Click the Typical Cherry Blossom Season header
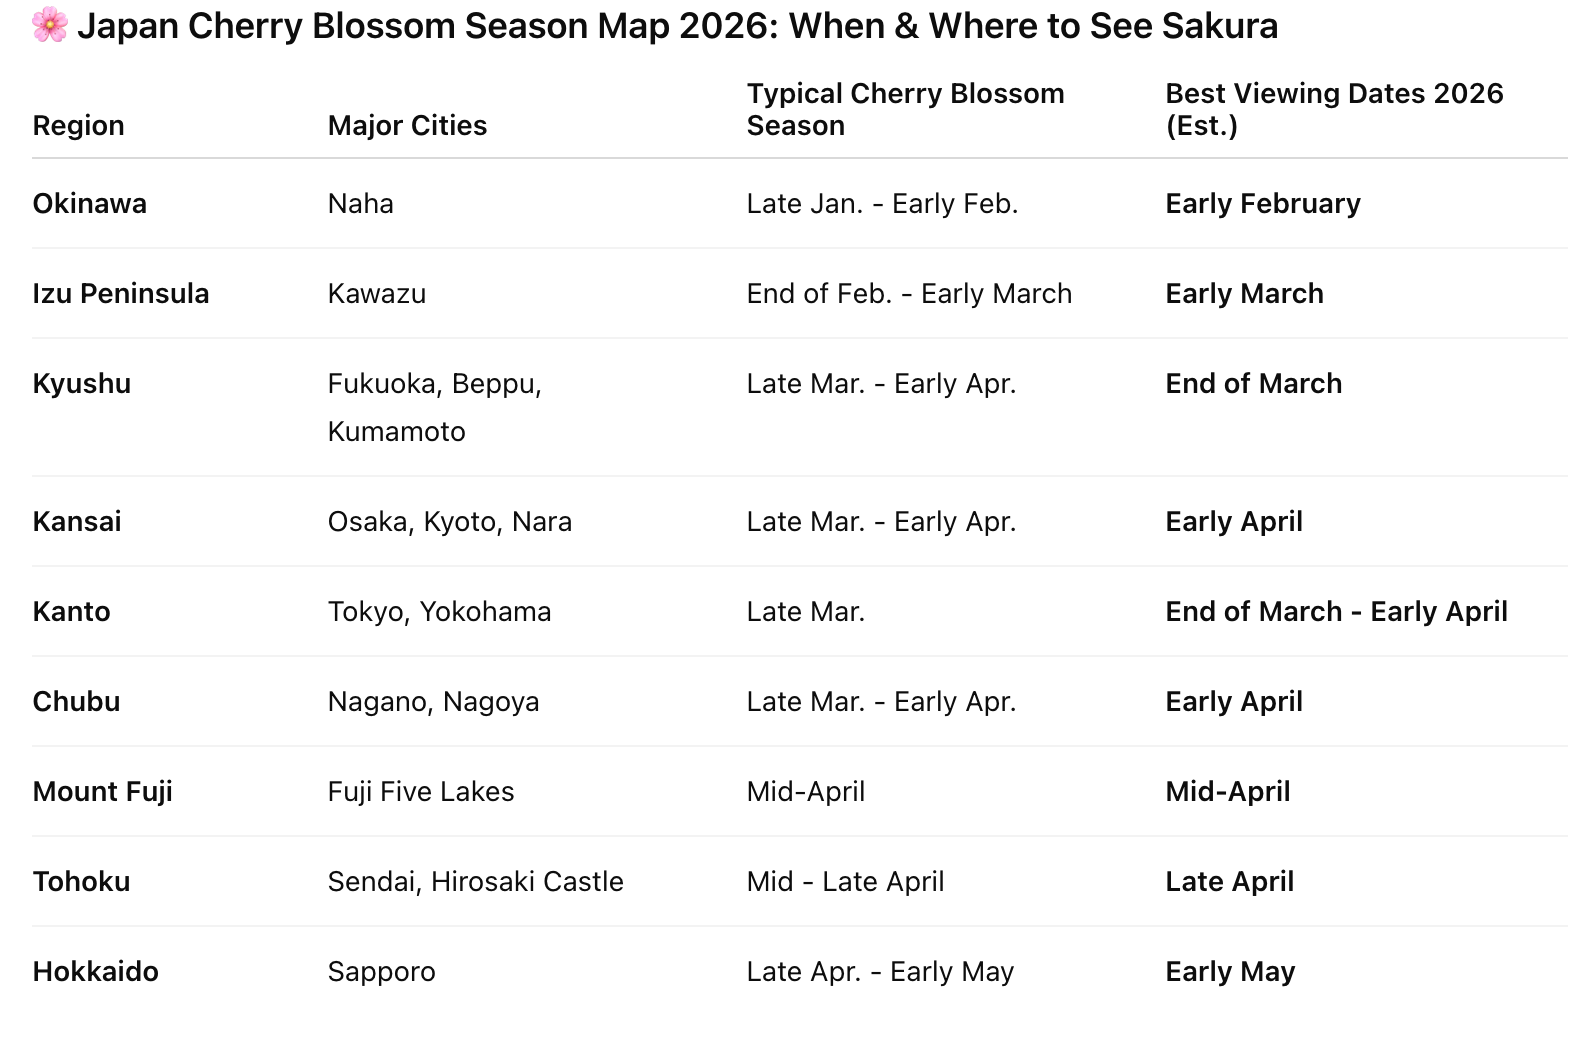This screenshot has width=1574, height=1058. (904, 109)
